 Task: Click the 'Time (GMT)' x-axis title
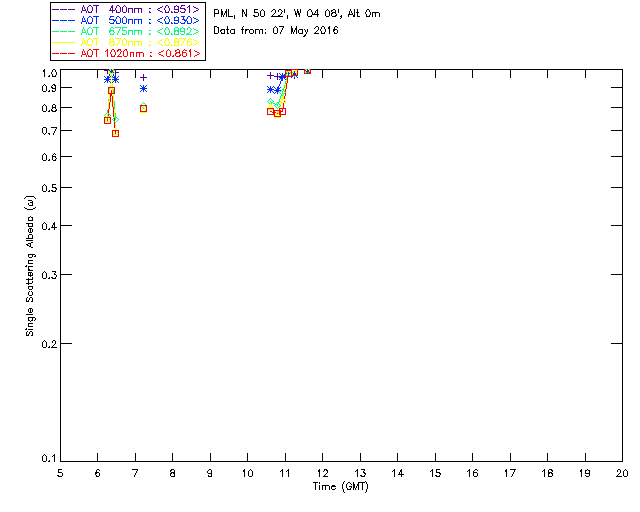[341, 487]
